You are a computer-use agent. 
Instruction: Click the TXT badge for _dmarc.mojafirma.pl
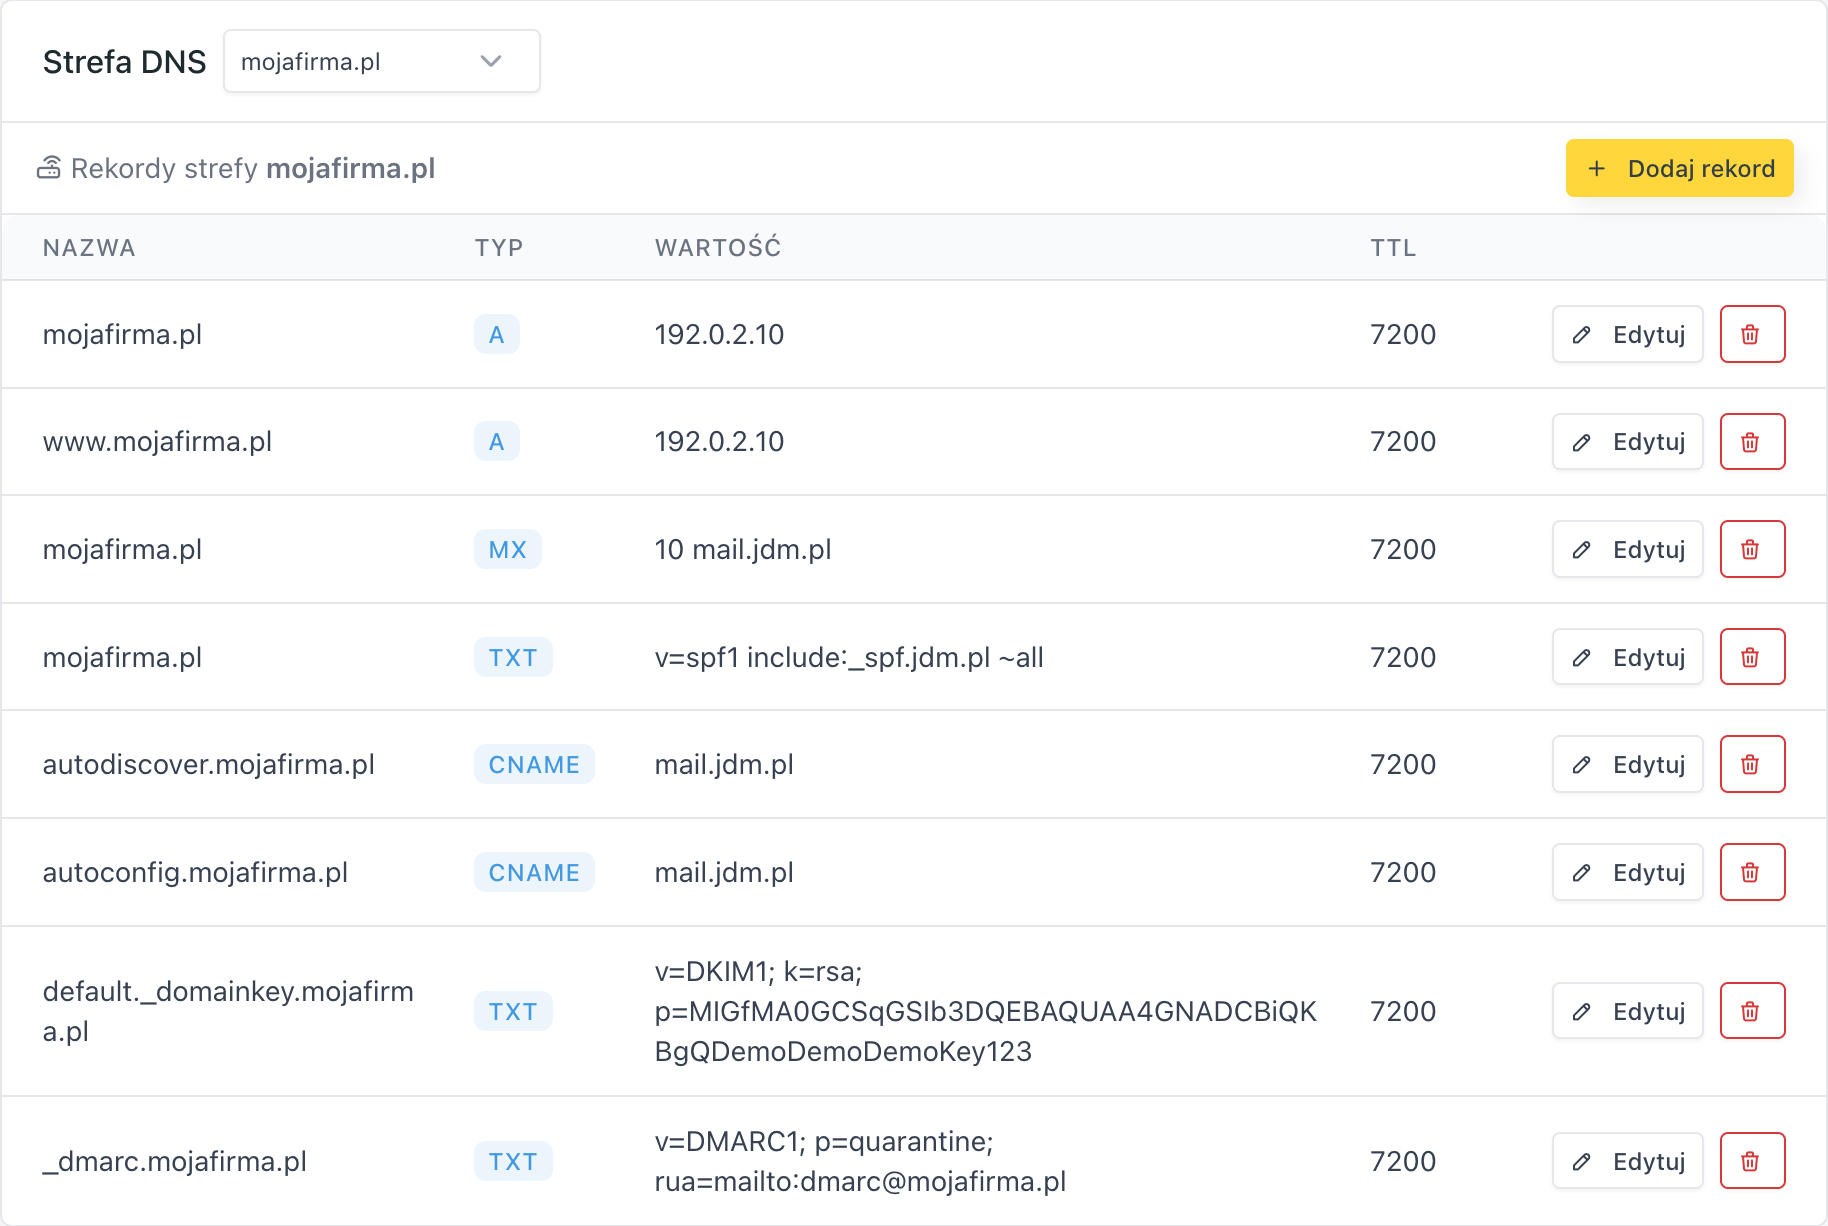coord(513,1161)
